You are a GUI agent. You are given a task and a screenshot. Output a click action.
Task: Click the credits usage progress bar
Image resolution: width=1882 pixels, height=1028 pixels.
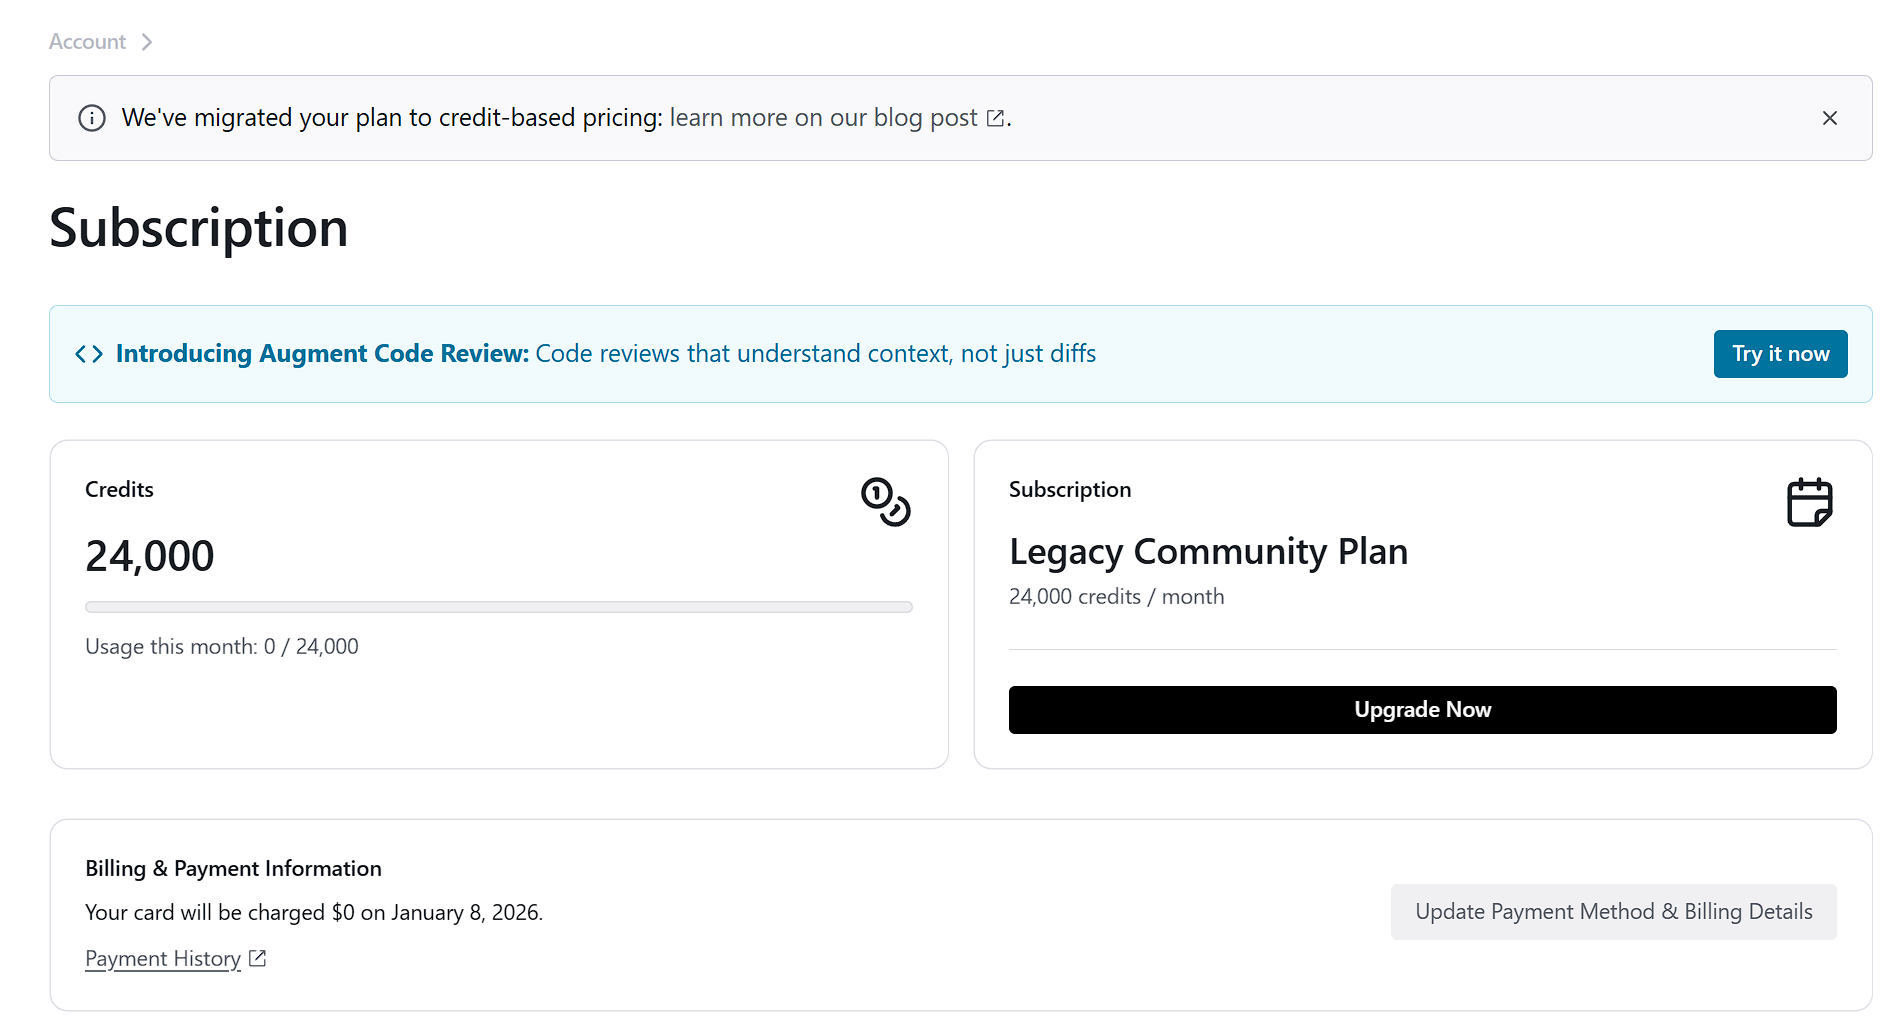point(499,607)
